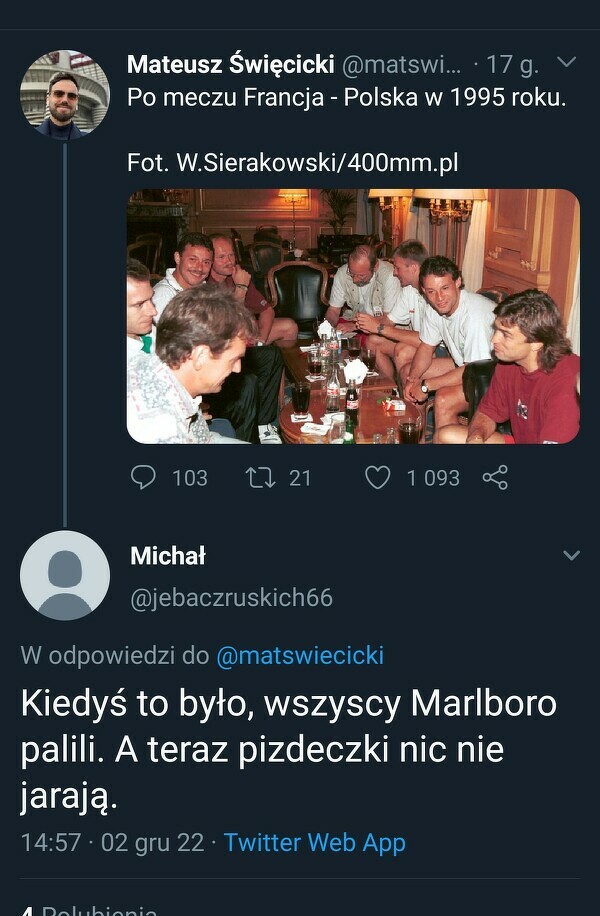Tap the share icon under the photo
The width and height of the screenshot is (600, 916).
495,478
